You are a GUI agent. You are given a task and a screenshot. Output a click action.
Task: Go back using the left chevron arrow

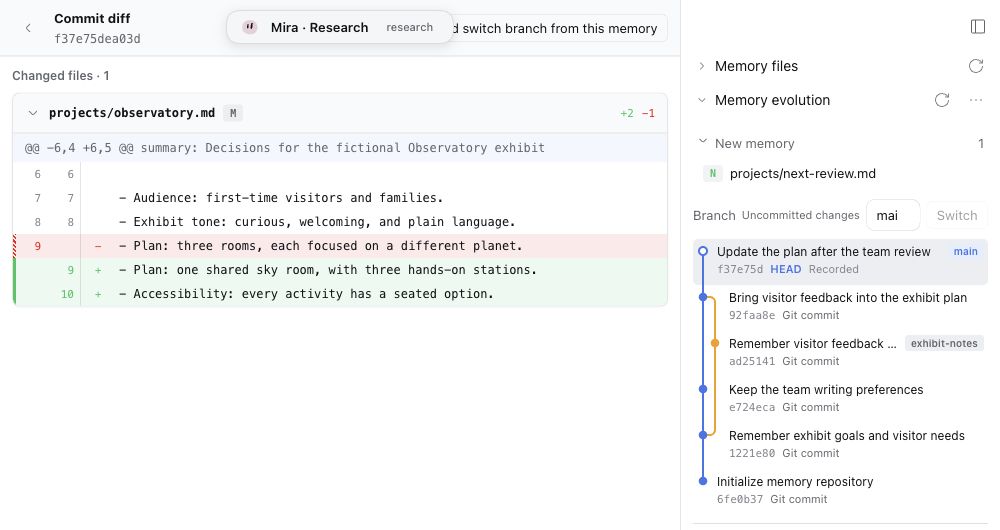coord(28,28)
